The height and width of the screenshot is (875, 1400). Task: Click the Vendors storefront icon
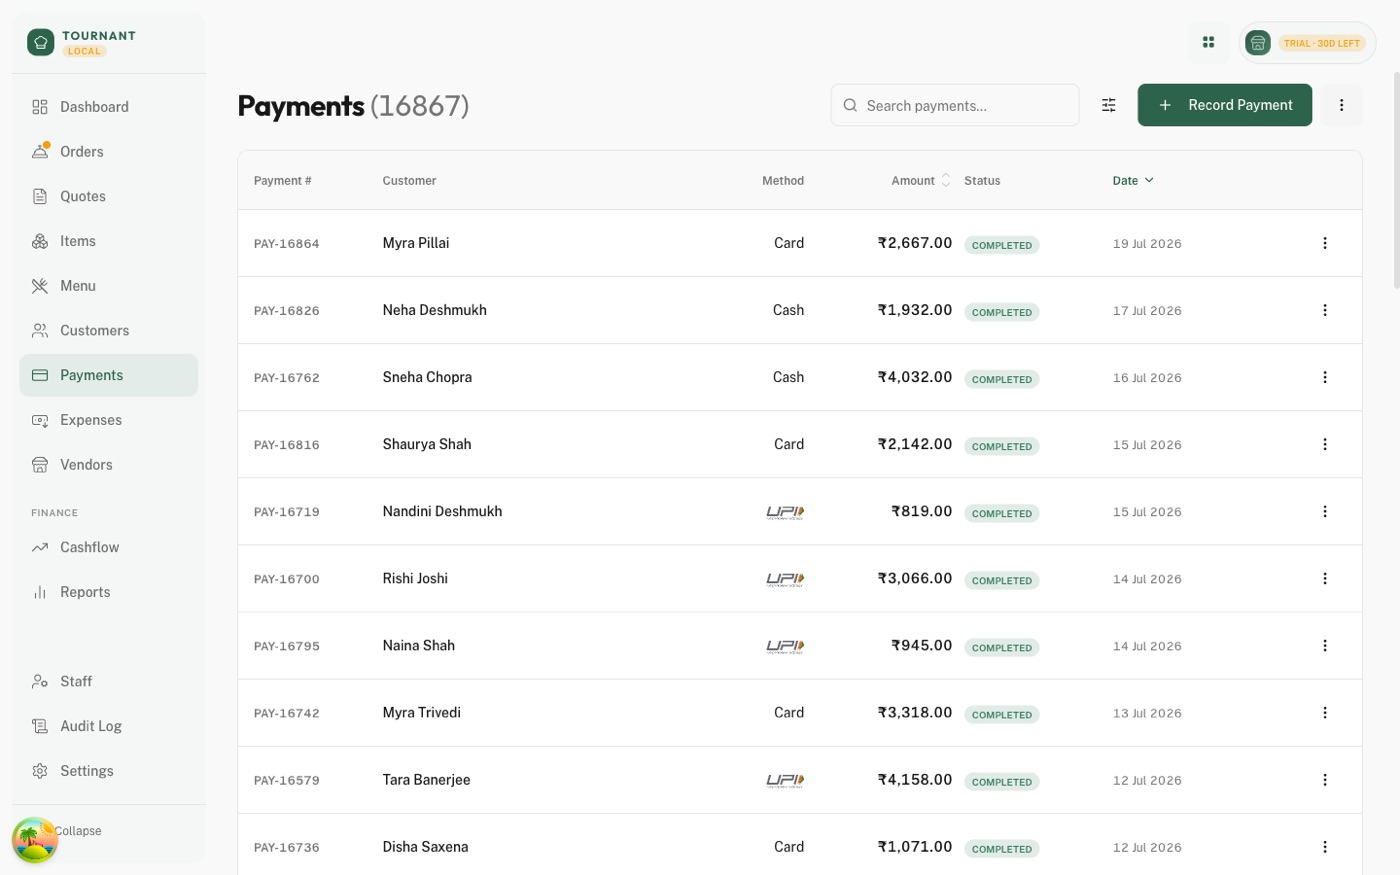coord(40,465)
